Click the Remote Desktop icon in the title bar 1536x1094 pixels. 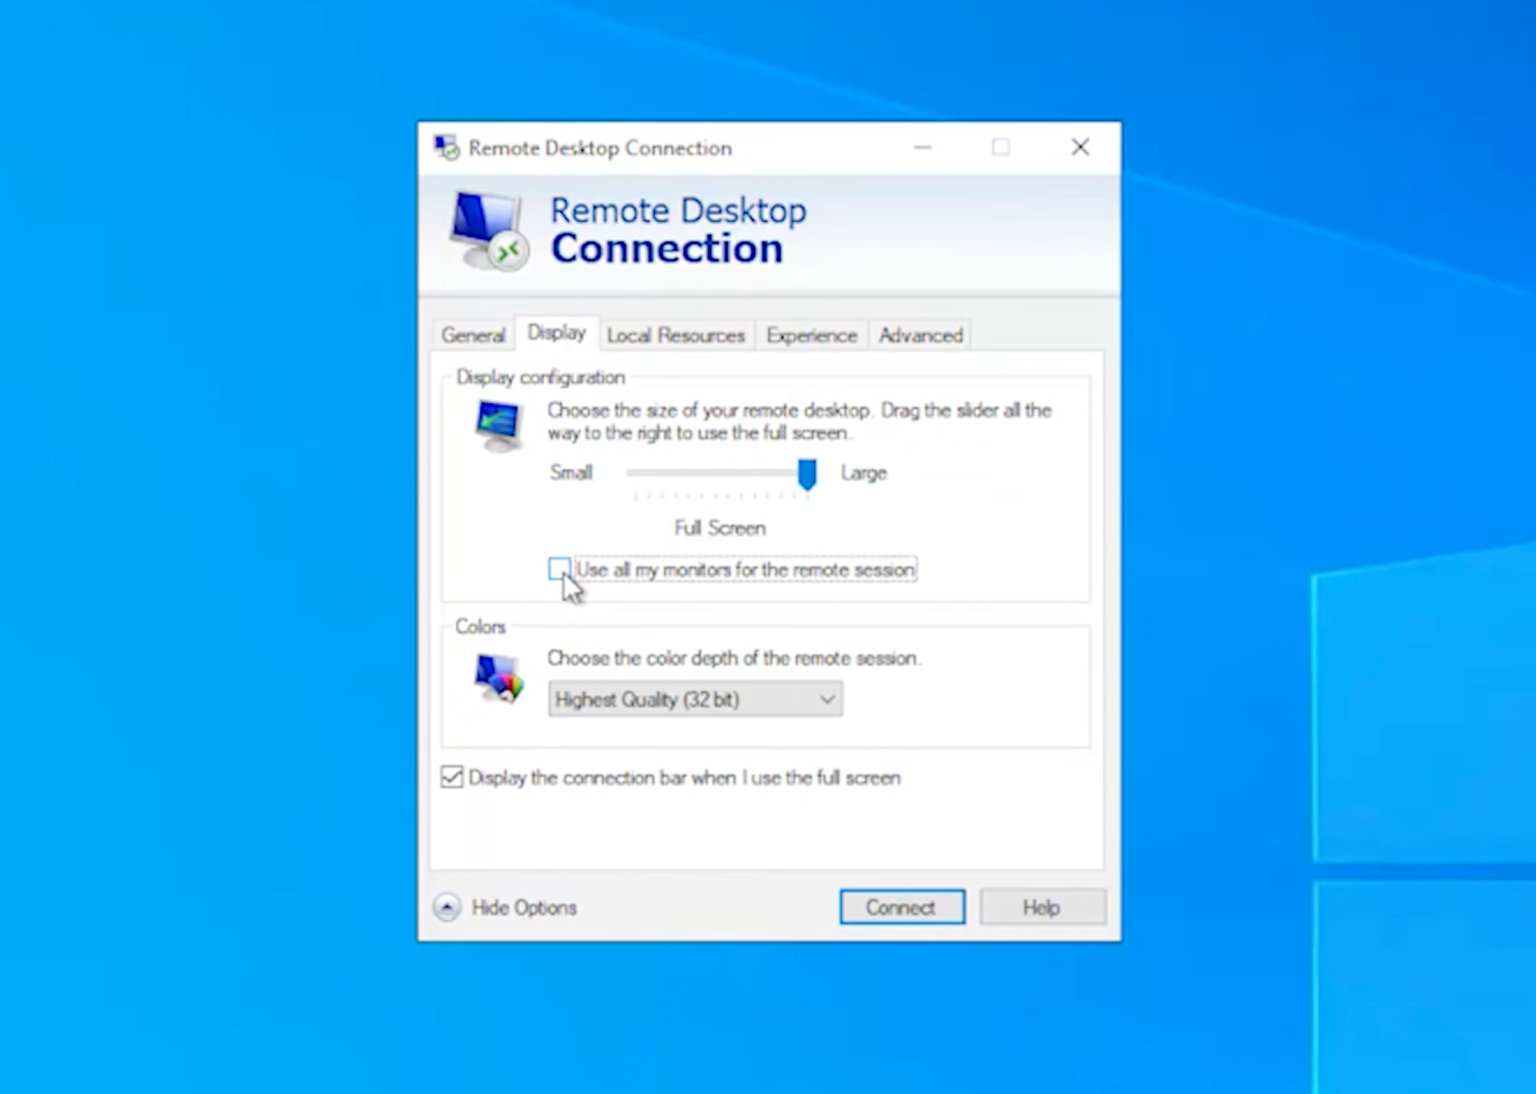coord(447,147)
